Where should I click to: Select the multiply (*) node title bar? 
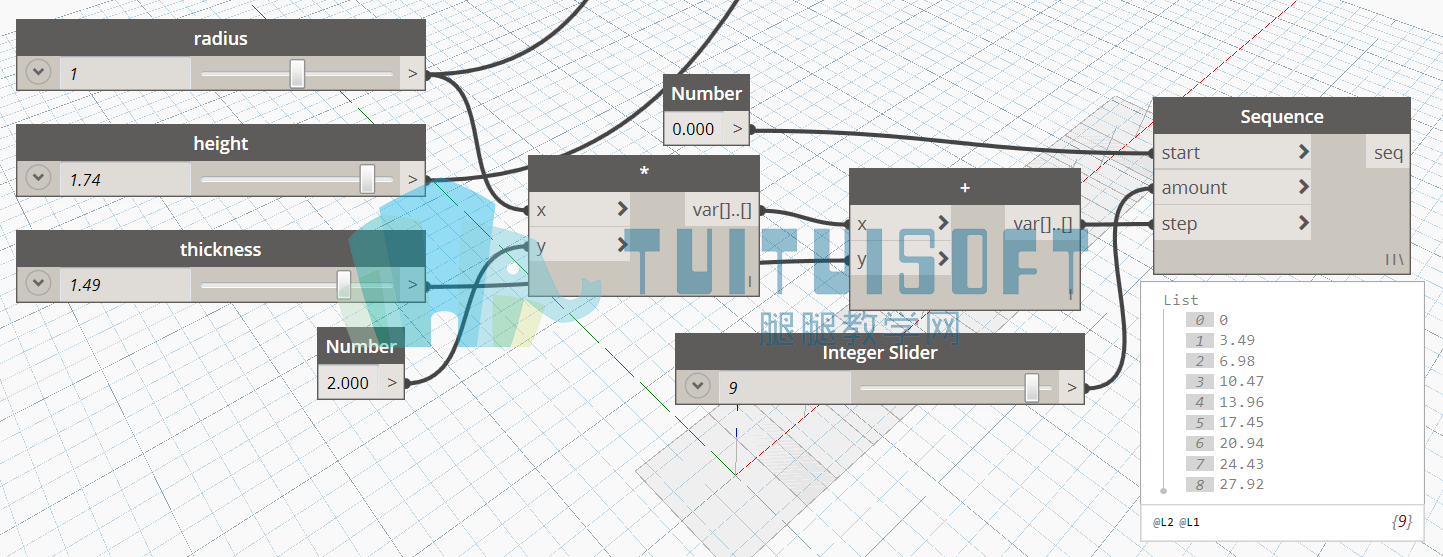click(644, 174)
